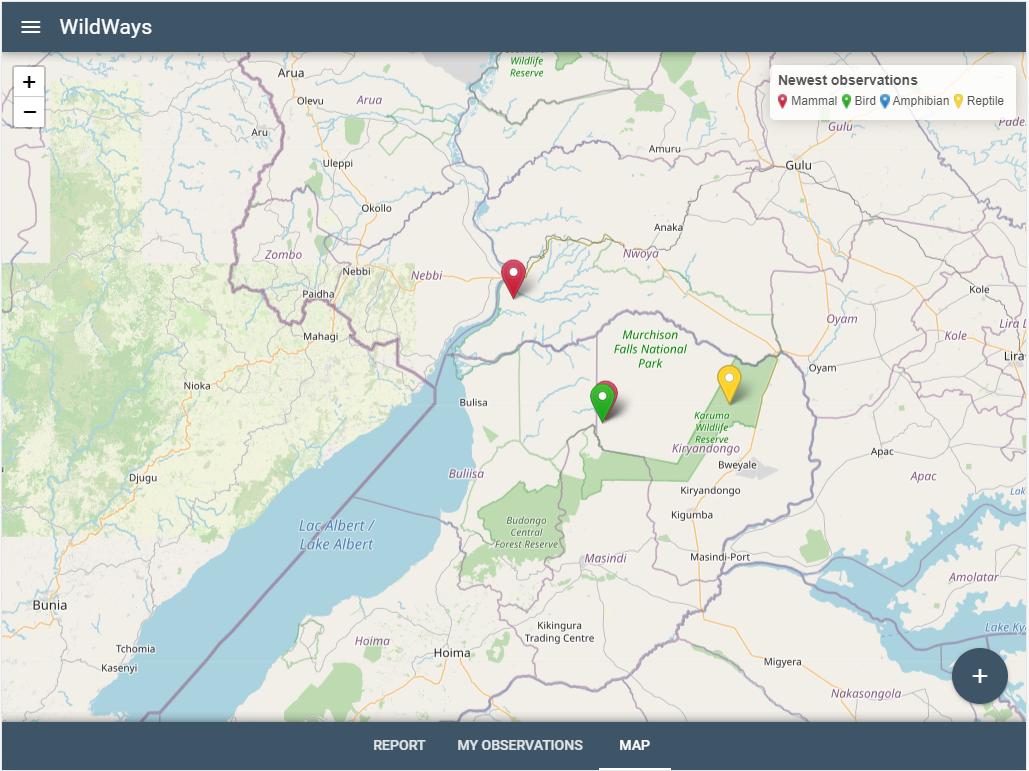
Task: Click the red Mammal legend pin
Action: click(783, 101)
